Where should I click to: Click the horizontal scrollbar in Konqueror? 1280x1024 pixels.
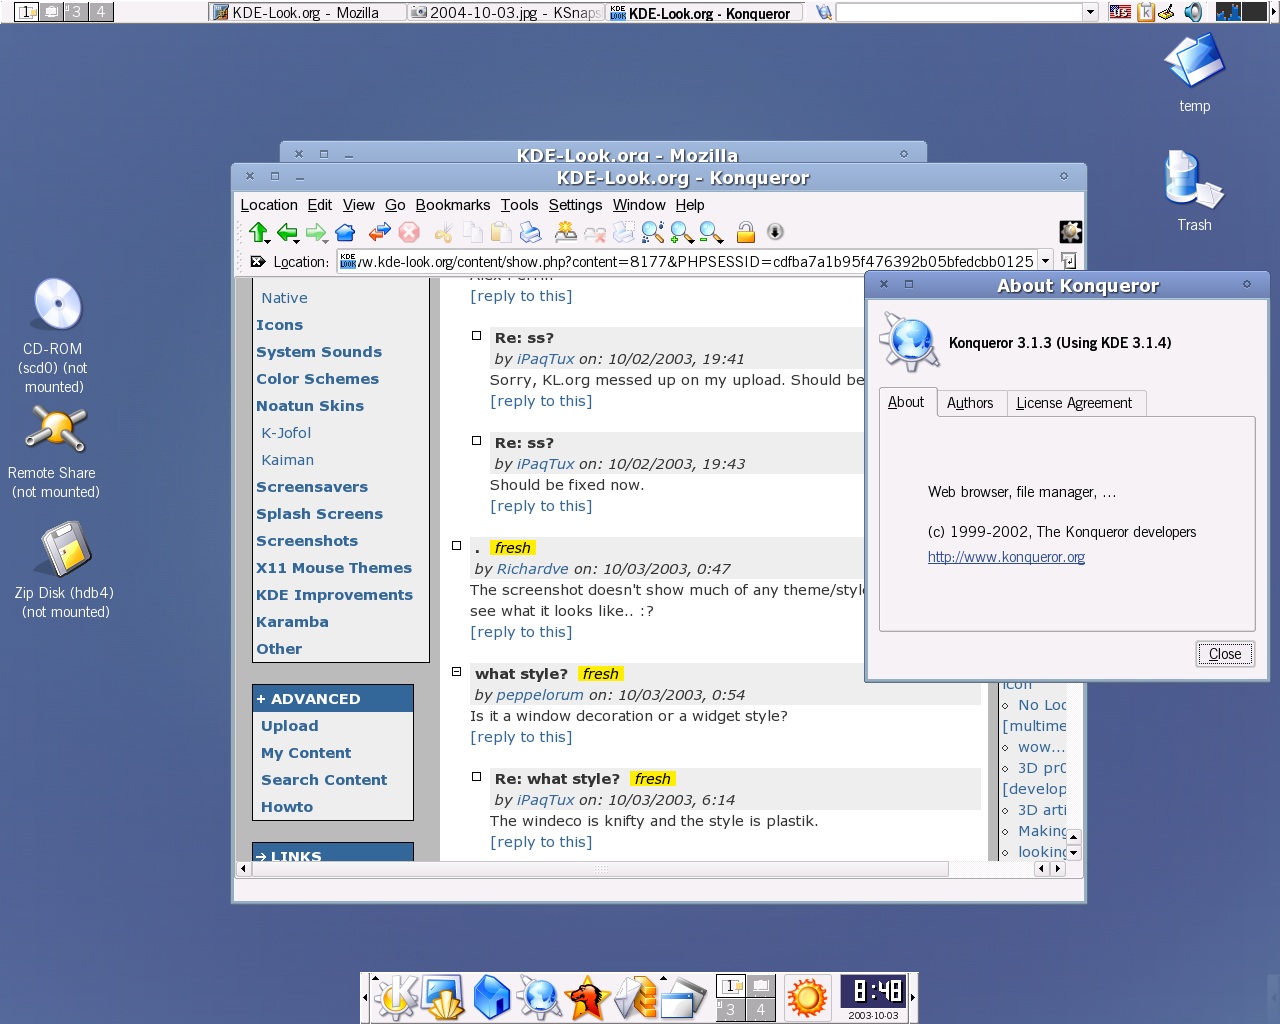click(600, 869)
